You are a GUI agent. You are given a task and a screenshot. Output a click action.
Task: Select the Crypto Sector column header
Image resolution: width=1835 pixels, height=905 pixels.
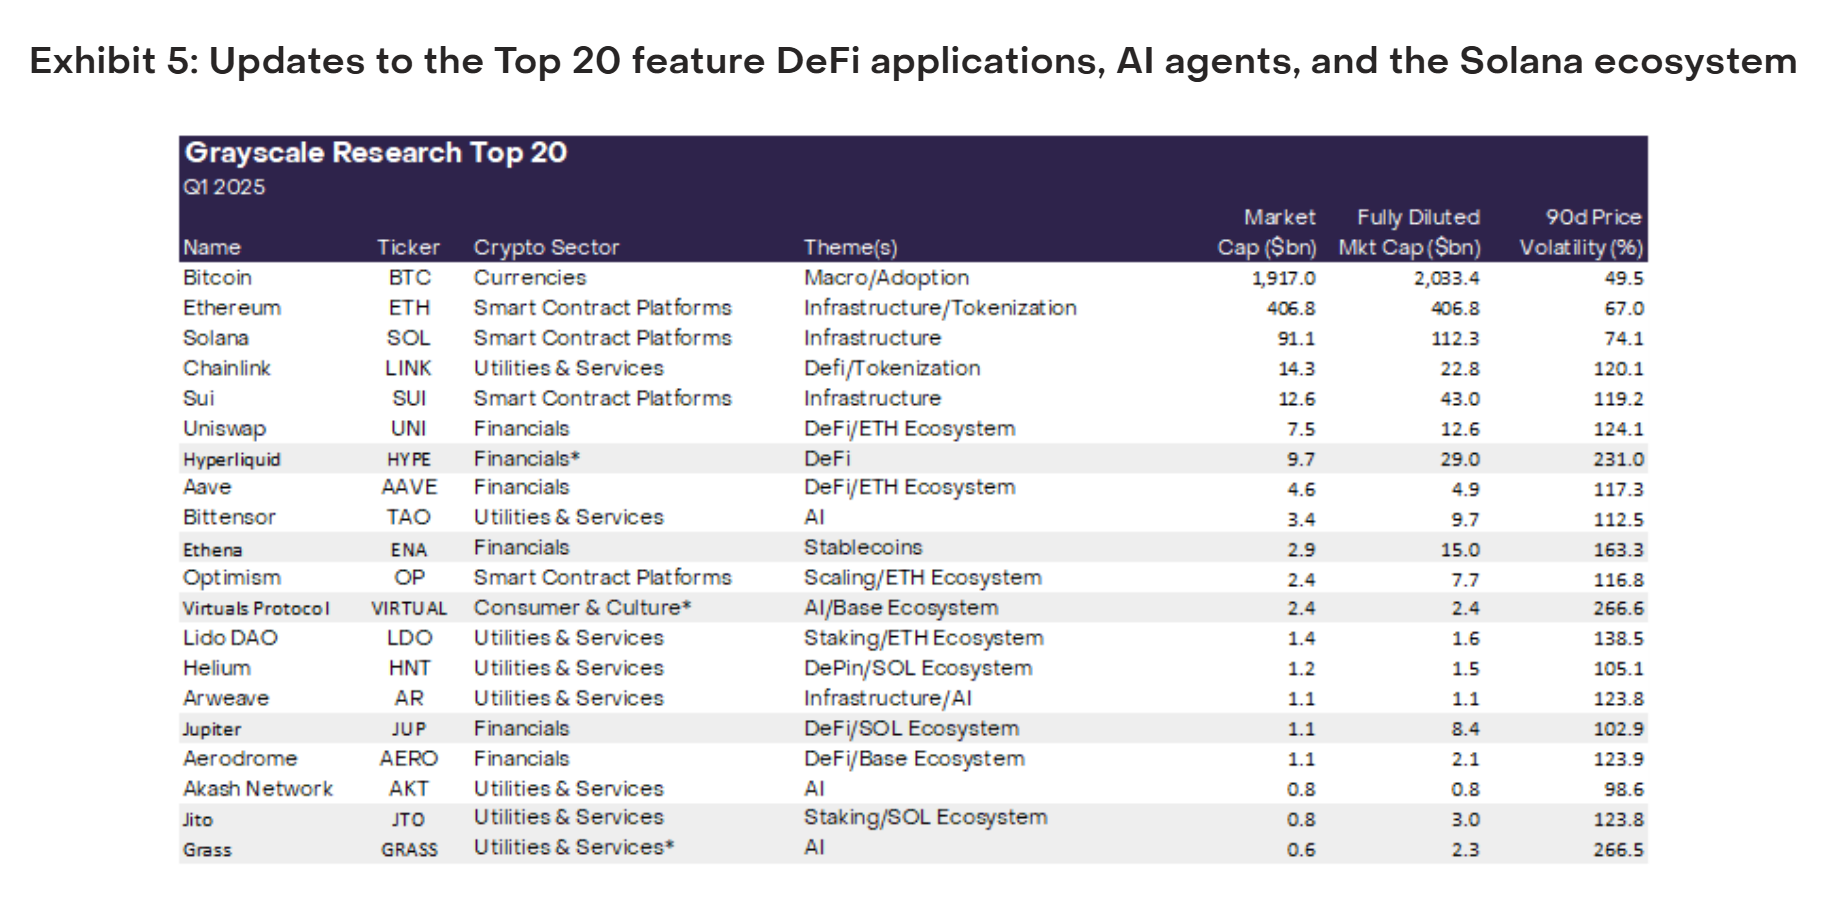546,248
